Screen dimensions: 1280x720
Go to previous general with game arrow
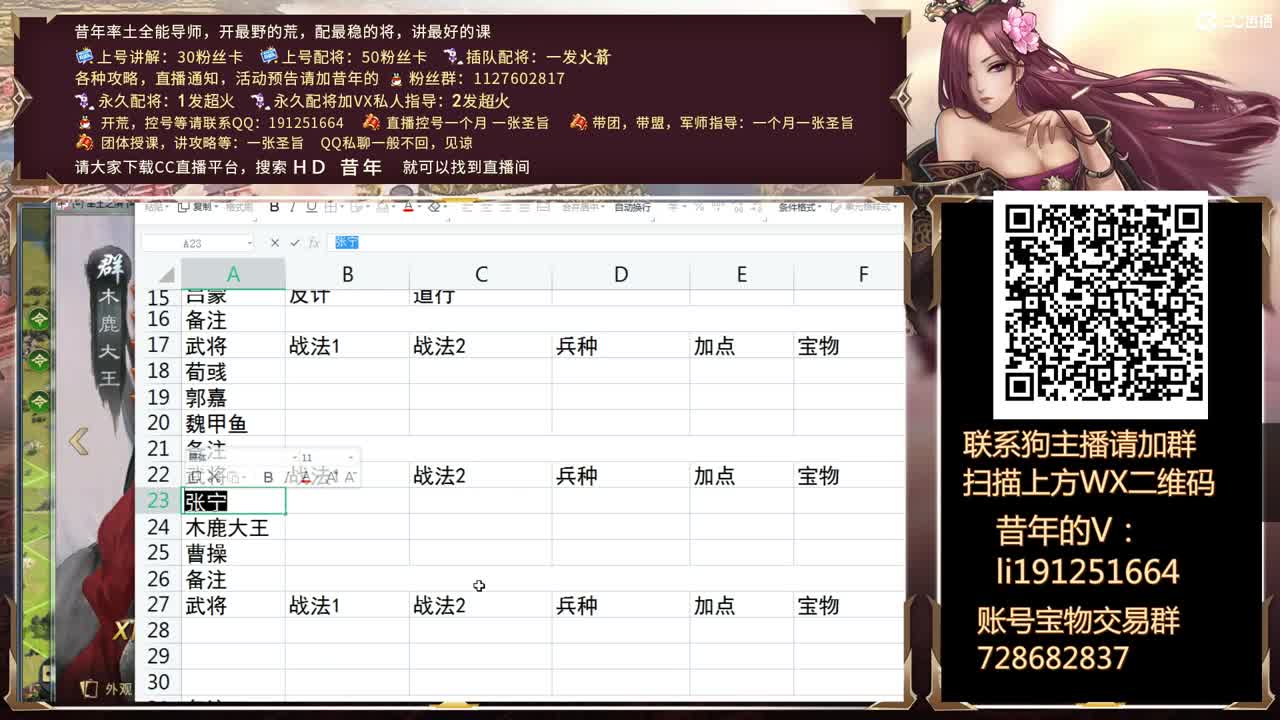point(78,440)
